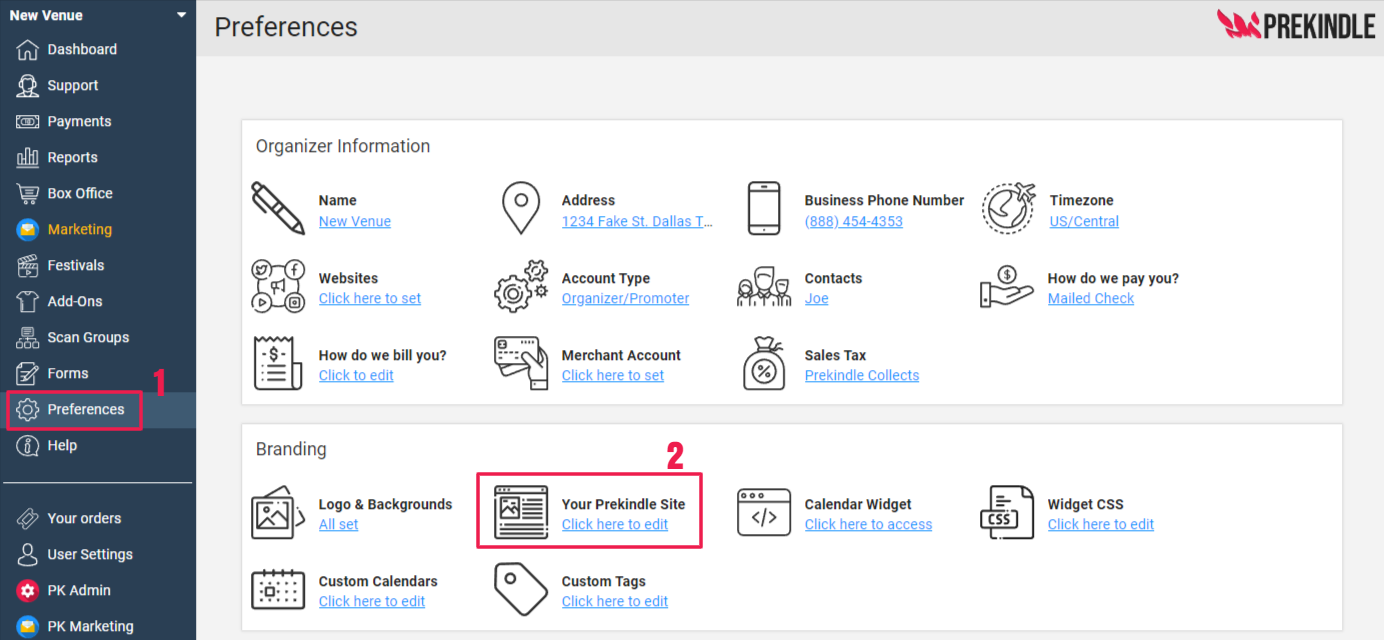
Task: Click the PK Admin red gear icon
Action: click(x=28, y=590)
